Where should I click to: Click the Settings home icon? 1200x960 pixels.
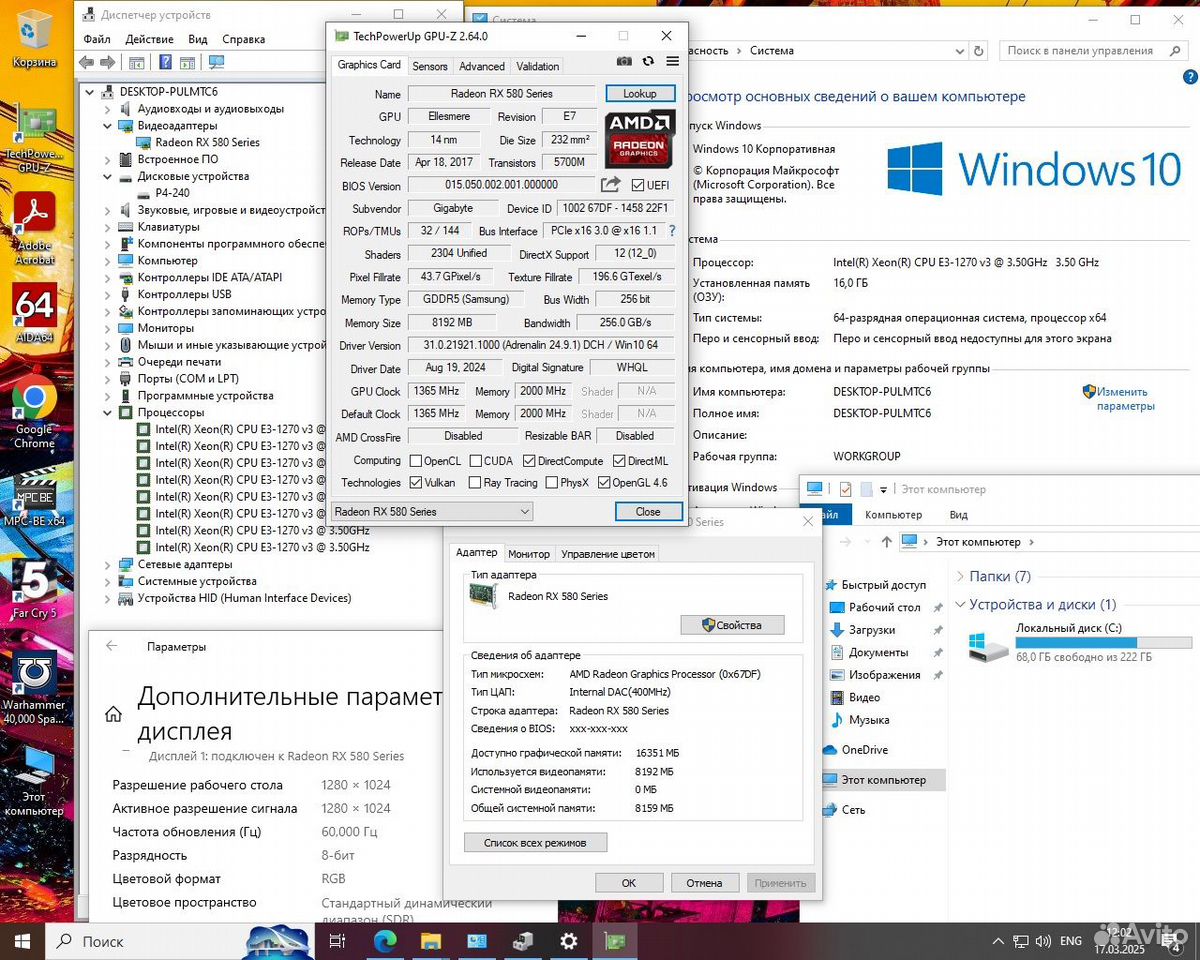point(113,714)
